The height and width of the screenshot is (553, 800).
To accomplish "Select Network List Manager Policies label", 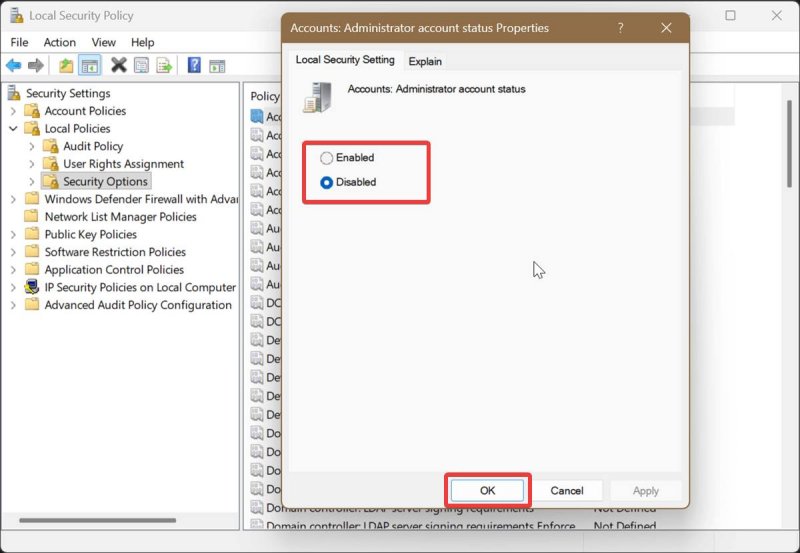I will coord(120,216).
